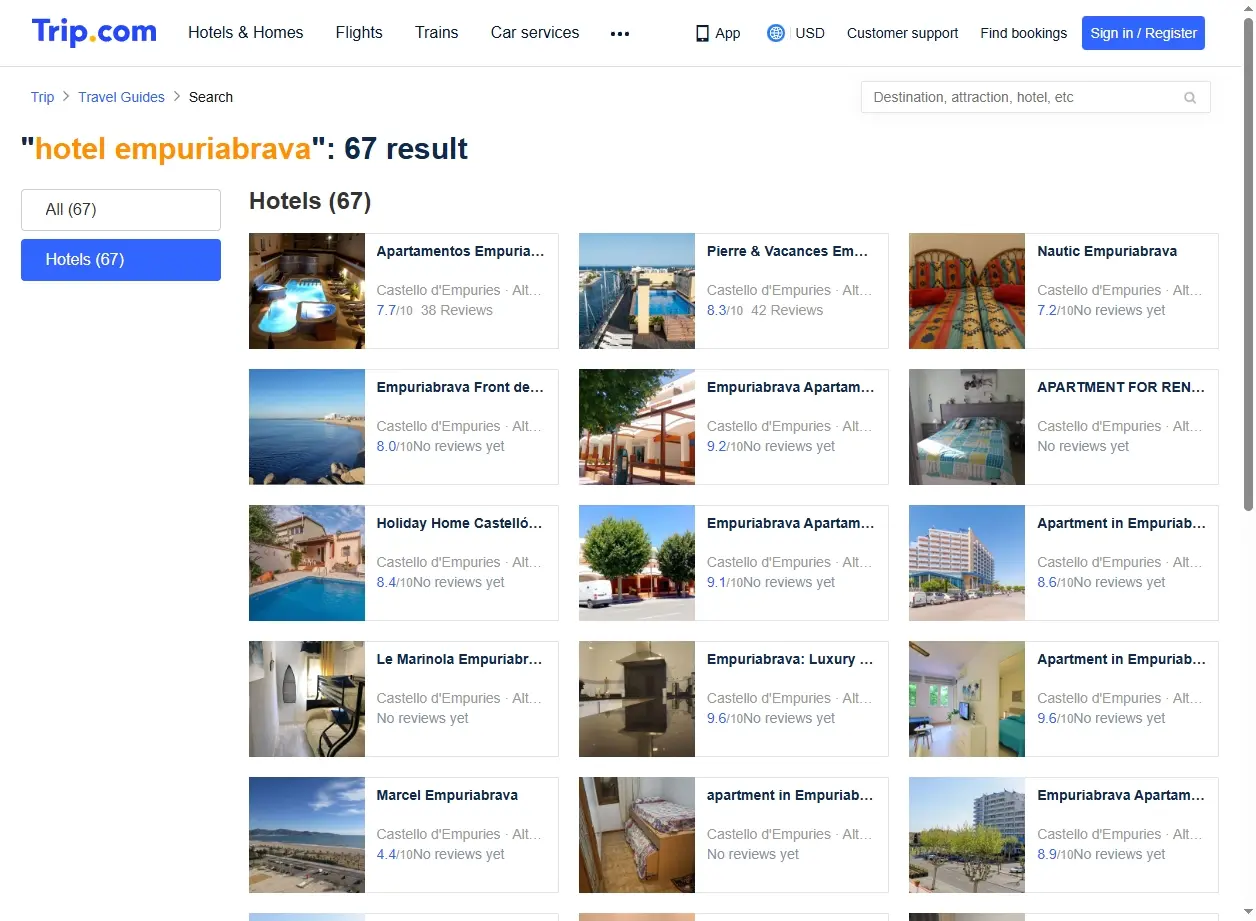Viewport: 1256px width, 921px height.
Task: Click the Trip.com logo
Action: (94, 32)
